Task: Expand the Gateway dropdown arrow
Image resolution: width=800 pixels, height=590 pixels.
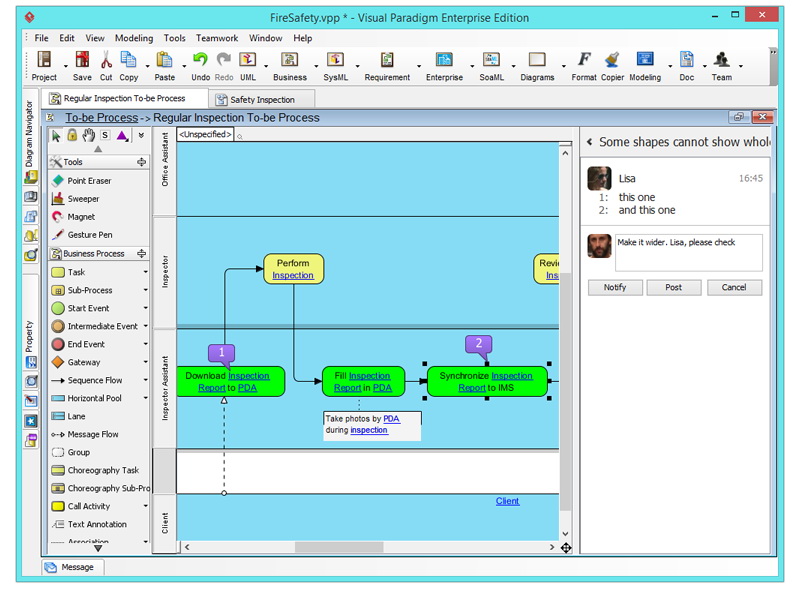Action: (x=145, y=362)
